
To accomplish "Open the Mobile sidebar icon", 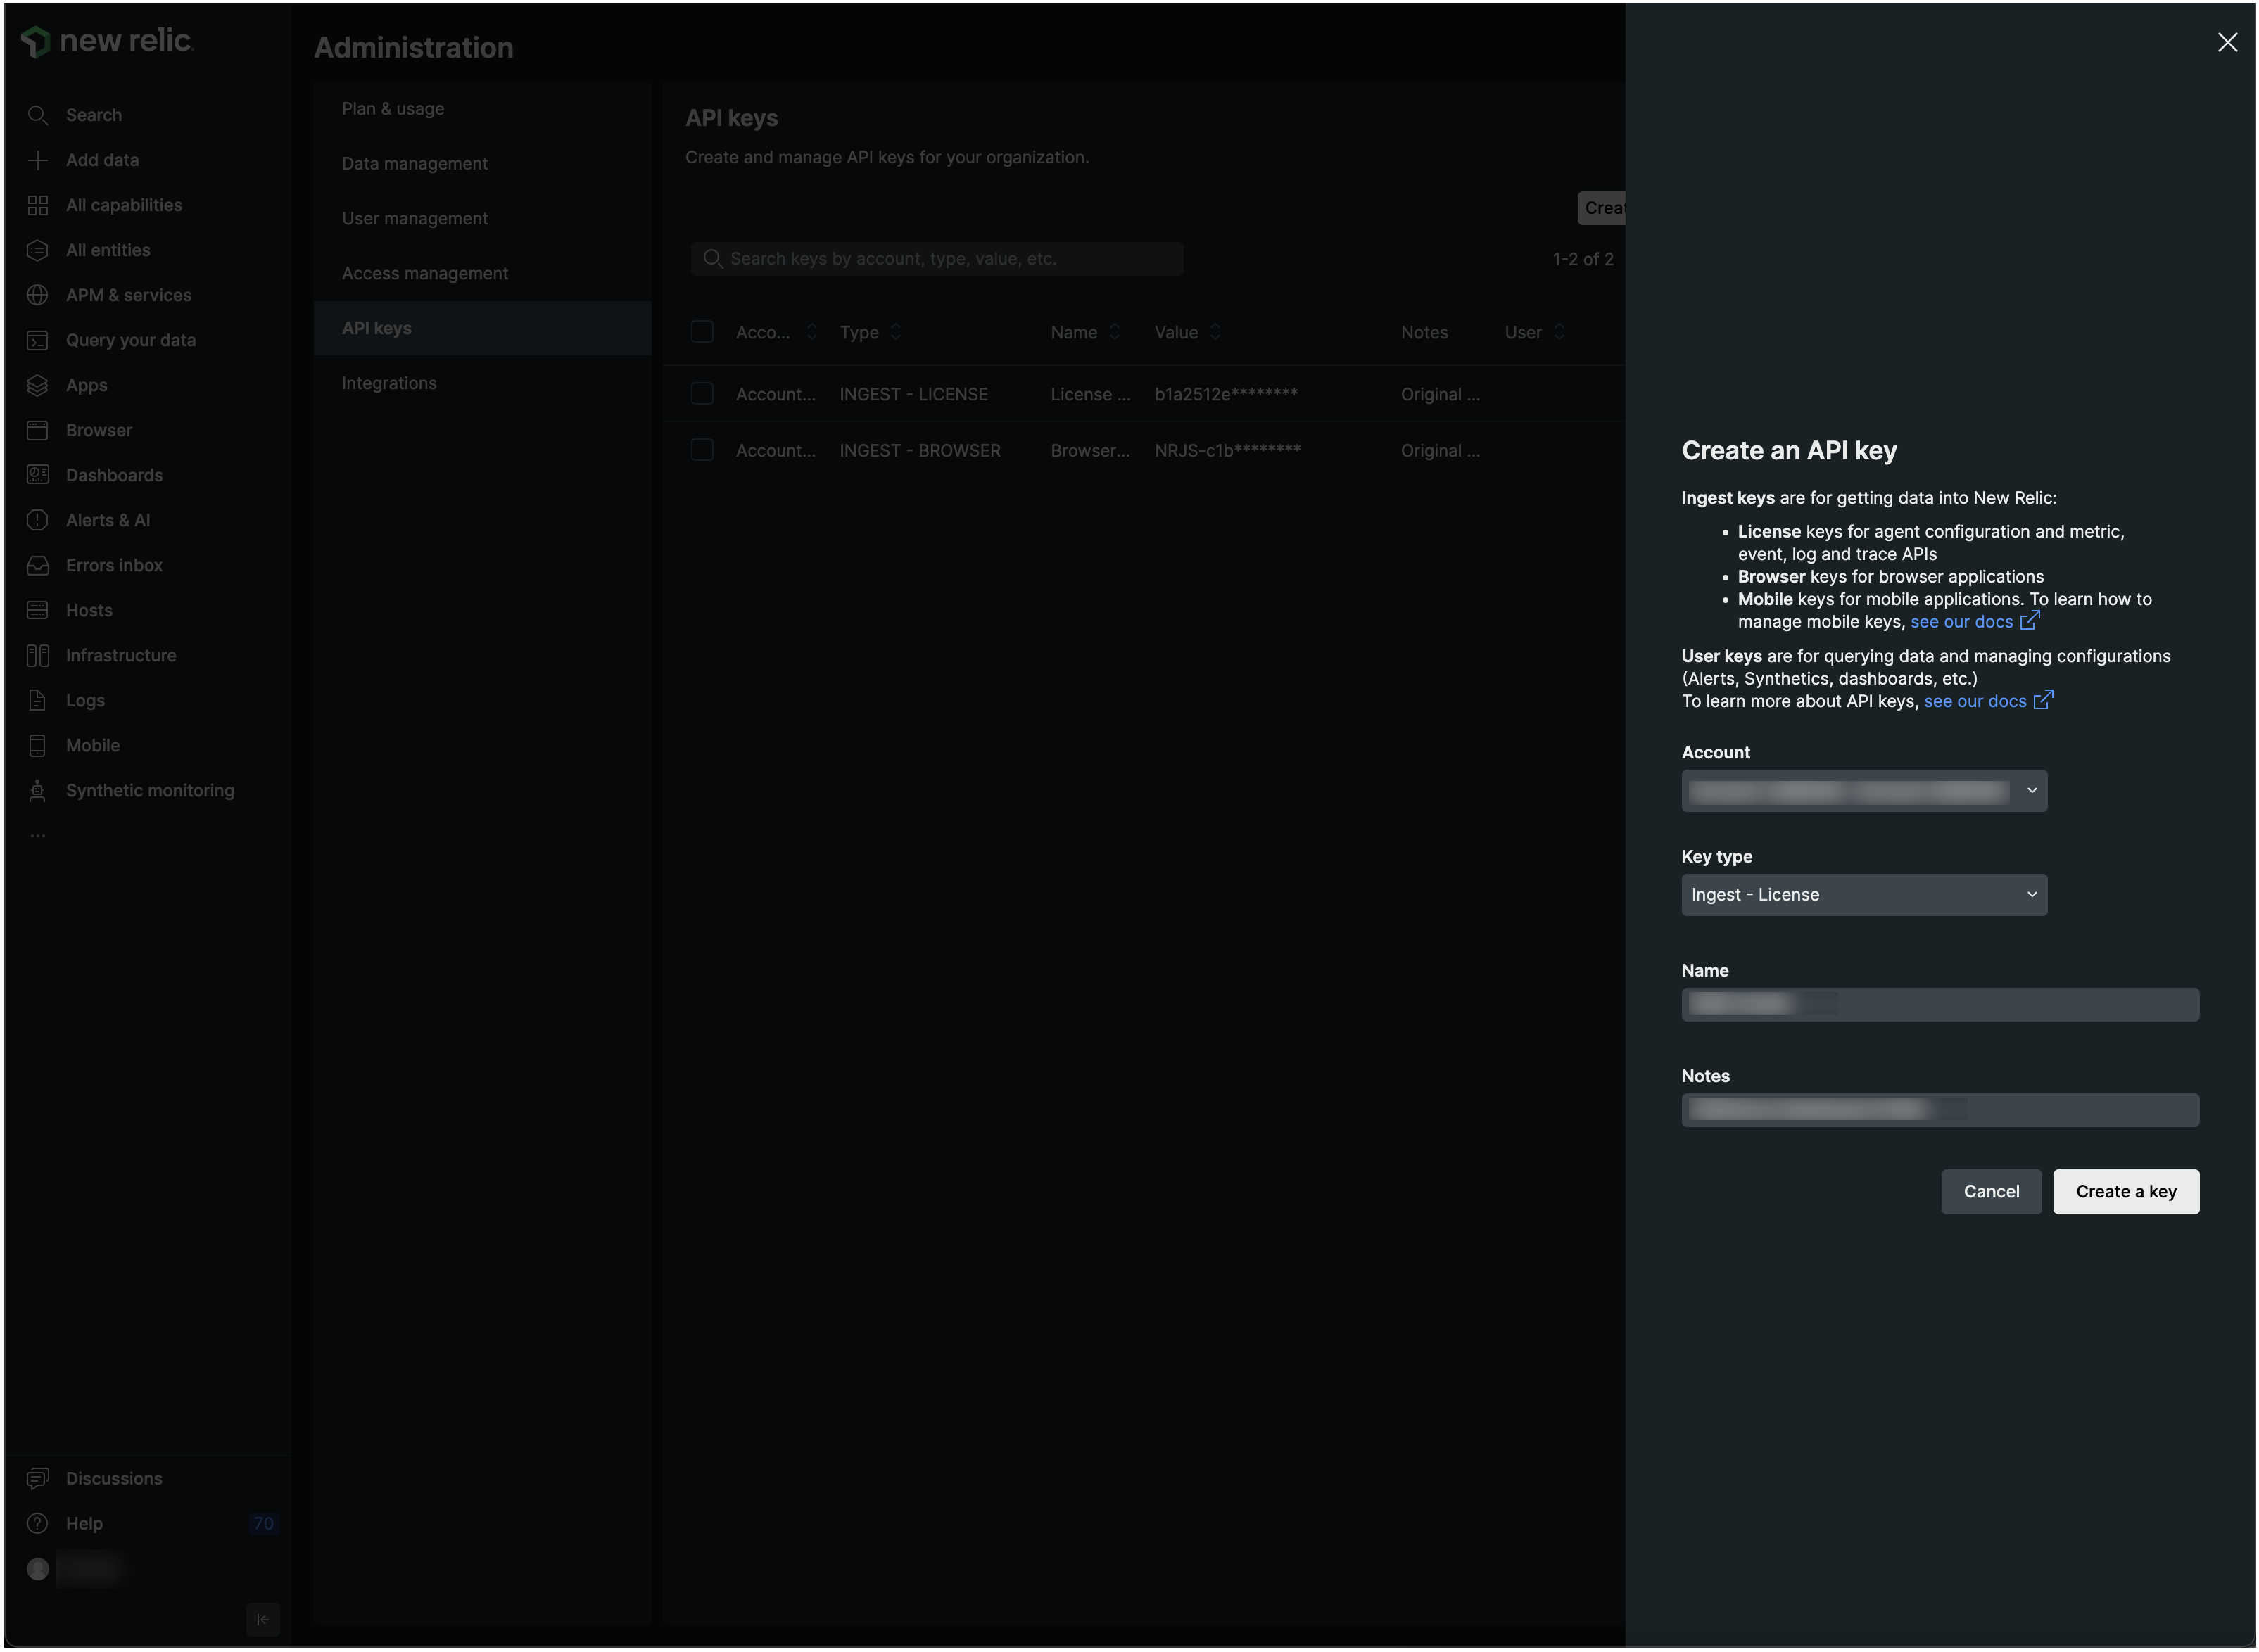I will click(38, 745).
